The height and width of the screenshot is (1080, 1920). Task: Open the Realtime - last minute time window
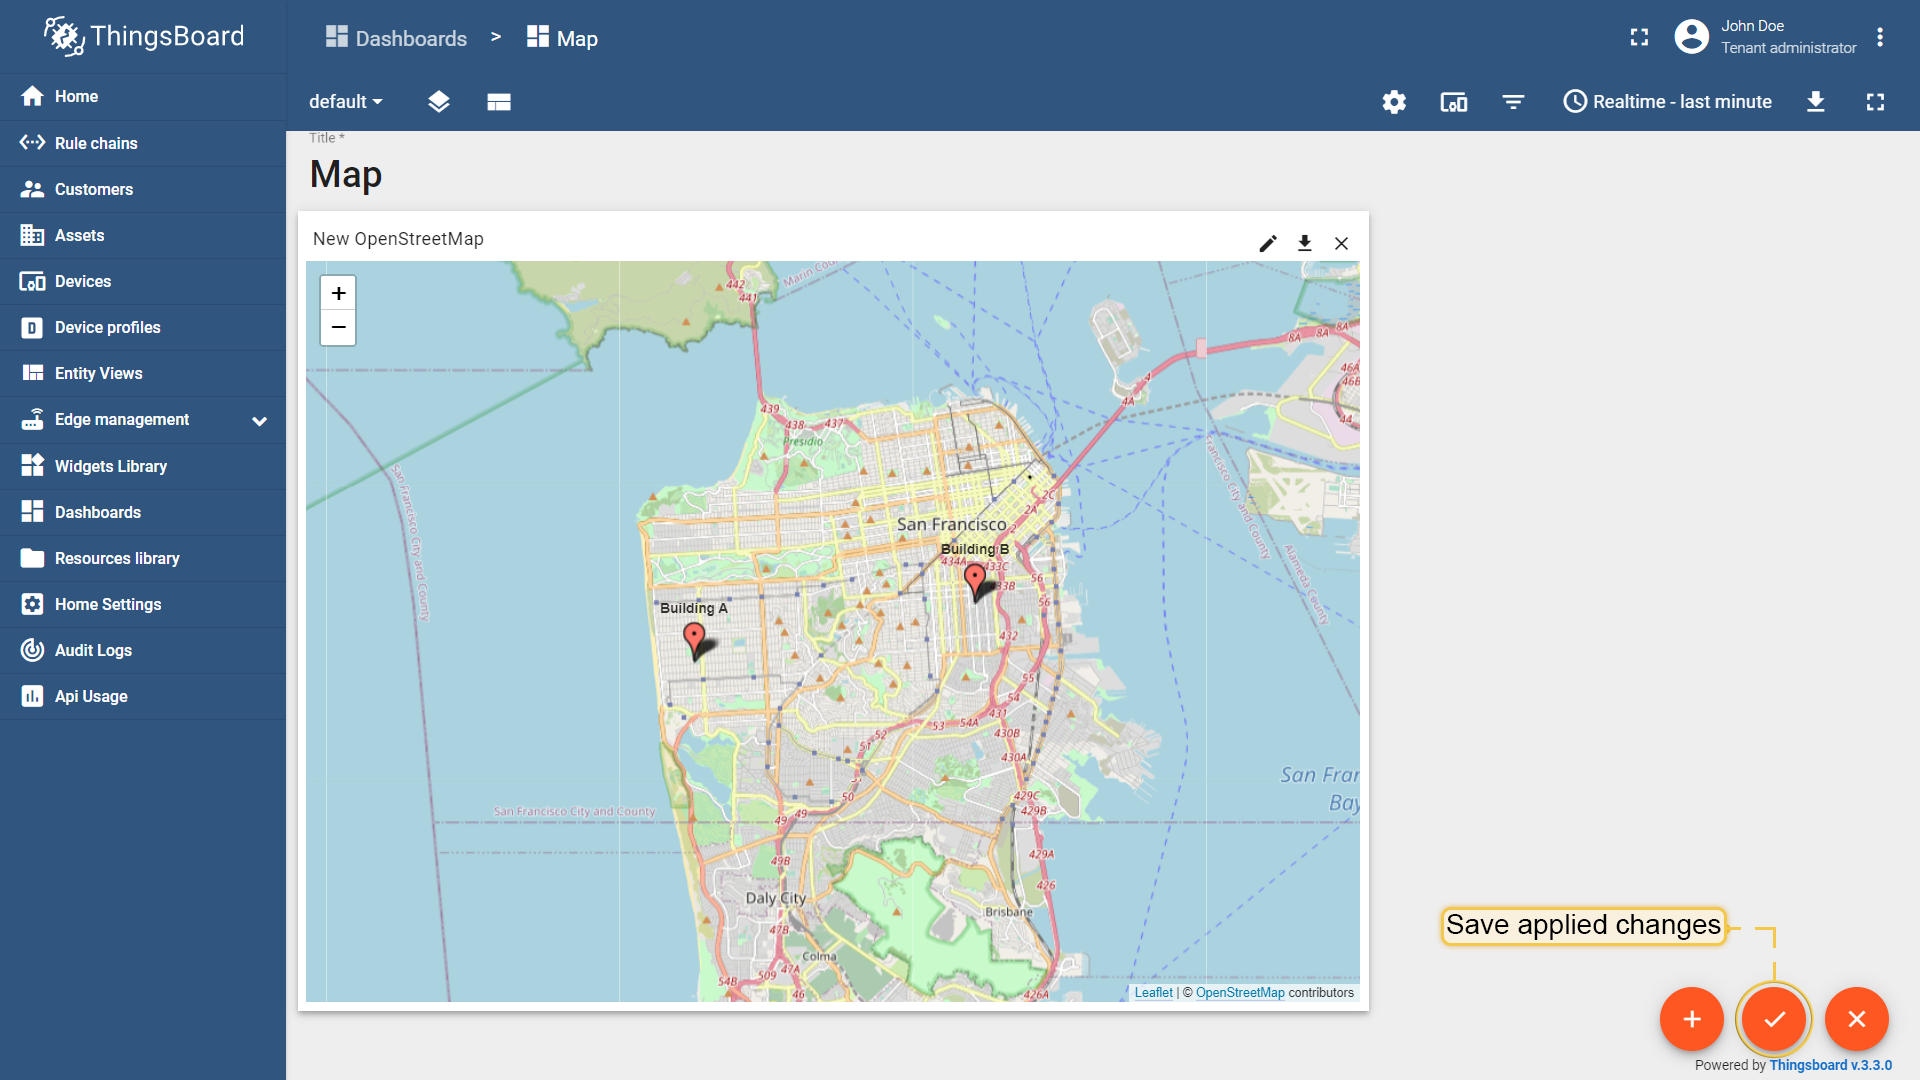tap(1668, 102)
